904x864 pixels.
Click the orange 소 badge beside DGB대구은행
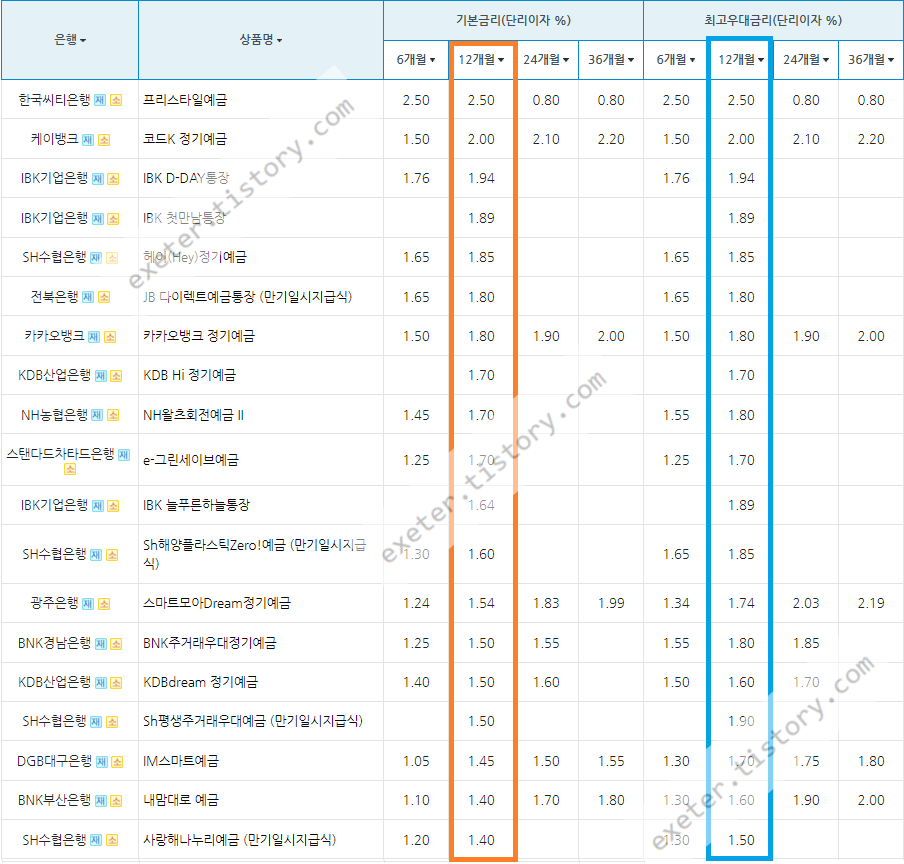pos(117,761)
